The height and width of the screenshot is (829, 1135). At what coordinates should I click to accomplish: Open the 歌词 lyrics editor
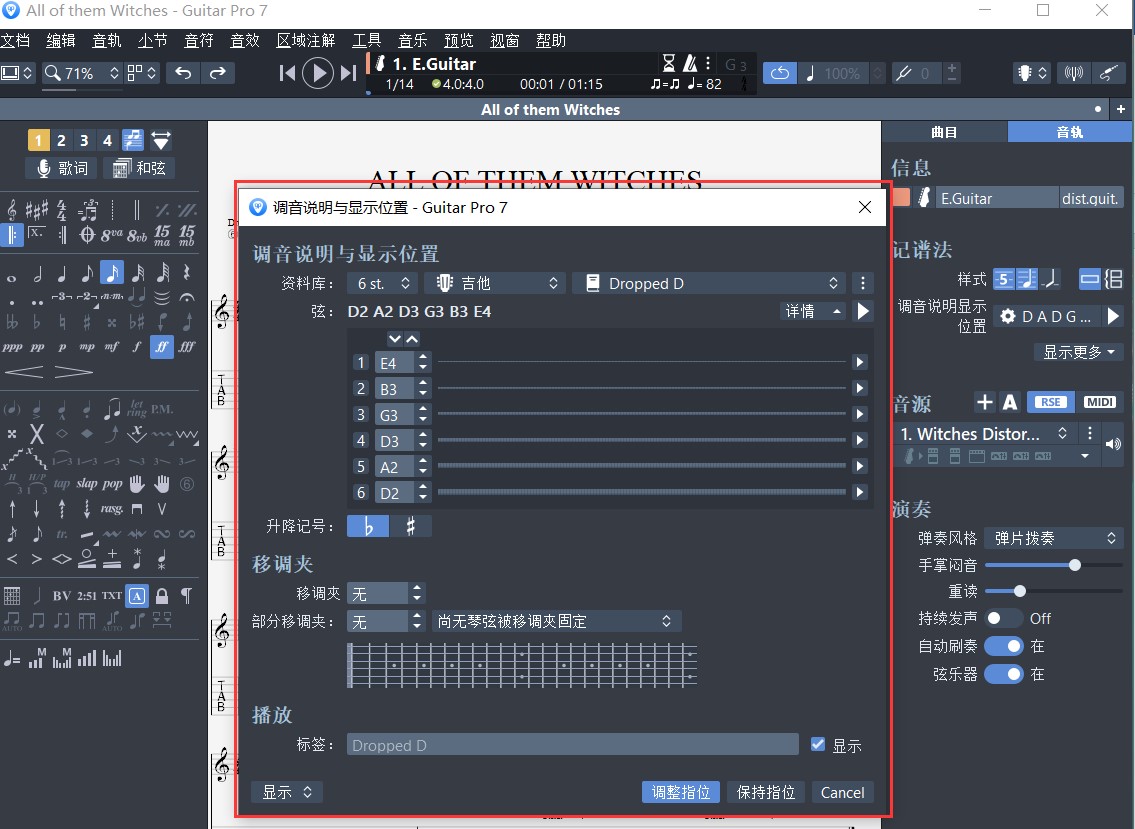(x=62, y=168)
